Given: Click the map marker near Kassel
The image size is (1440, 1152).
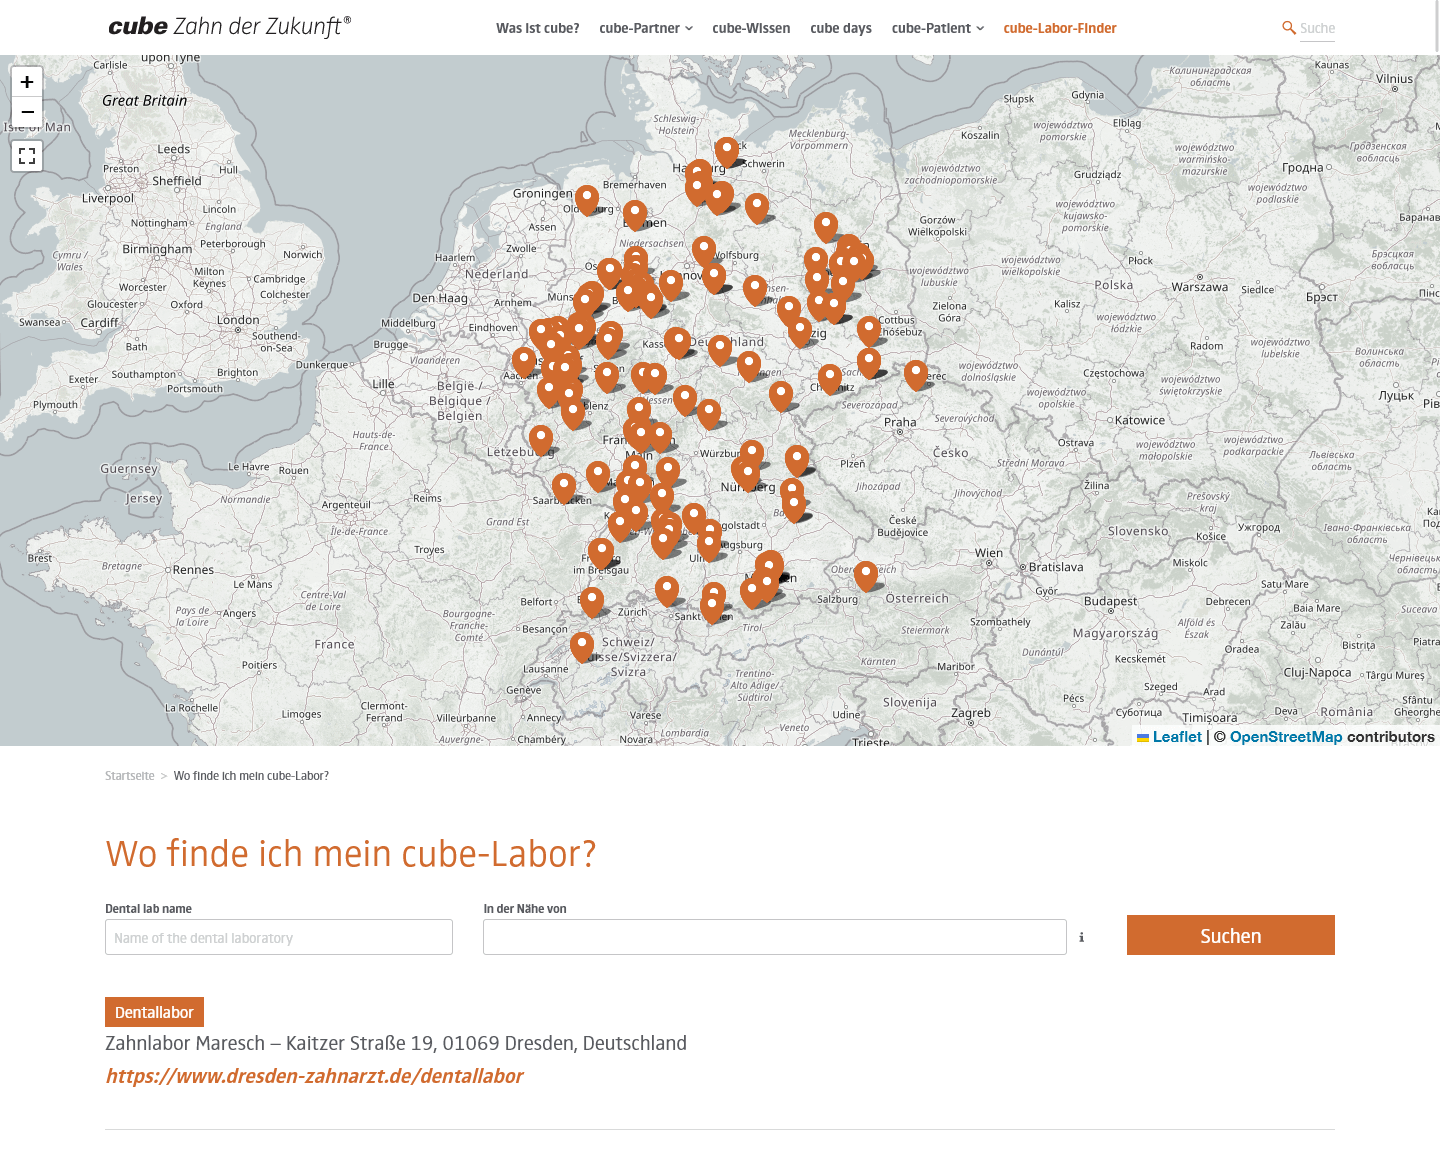Looking at the screenshot, I should [x=677, y=342].
